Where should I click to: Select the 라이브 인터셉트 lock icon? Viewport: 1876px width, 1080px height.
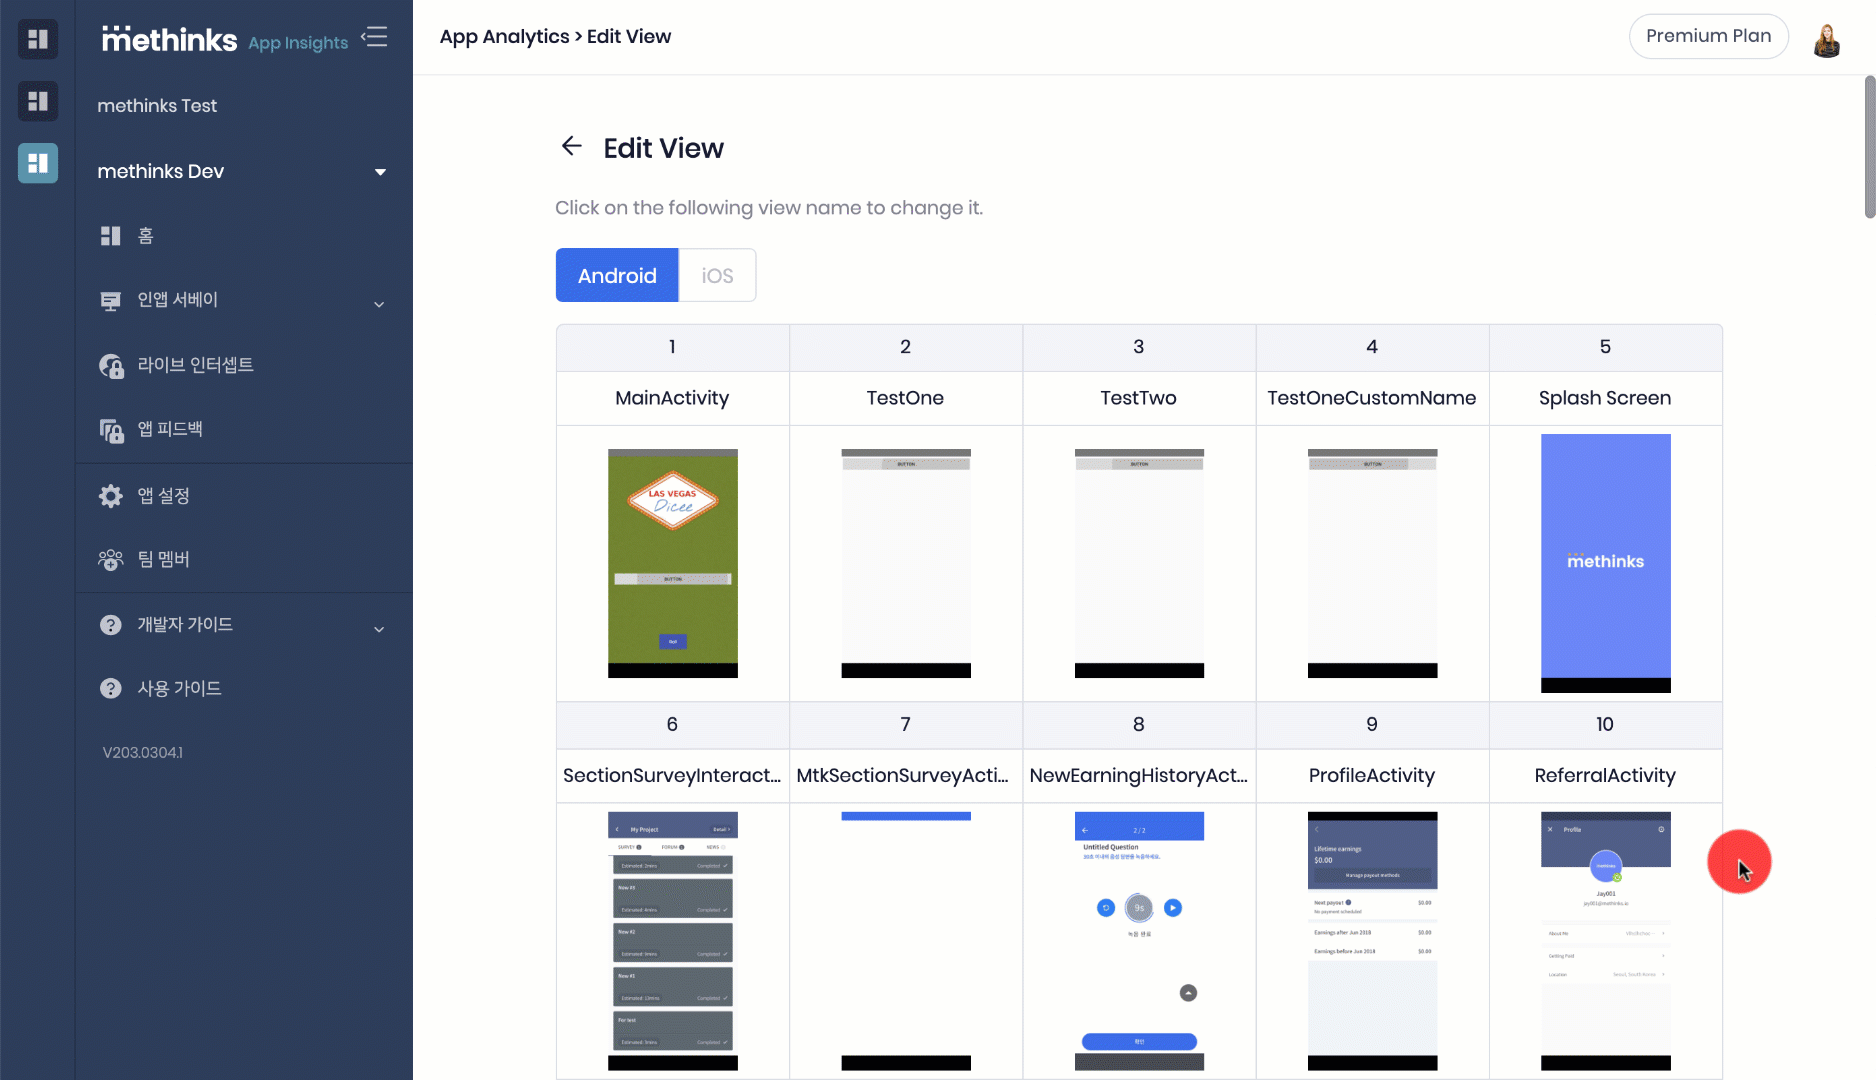click(x=110, y=365)
